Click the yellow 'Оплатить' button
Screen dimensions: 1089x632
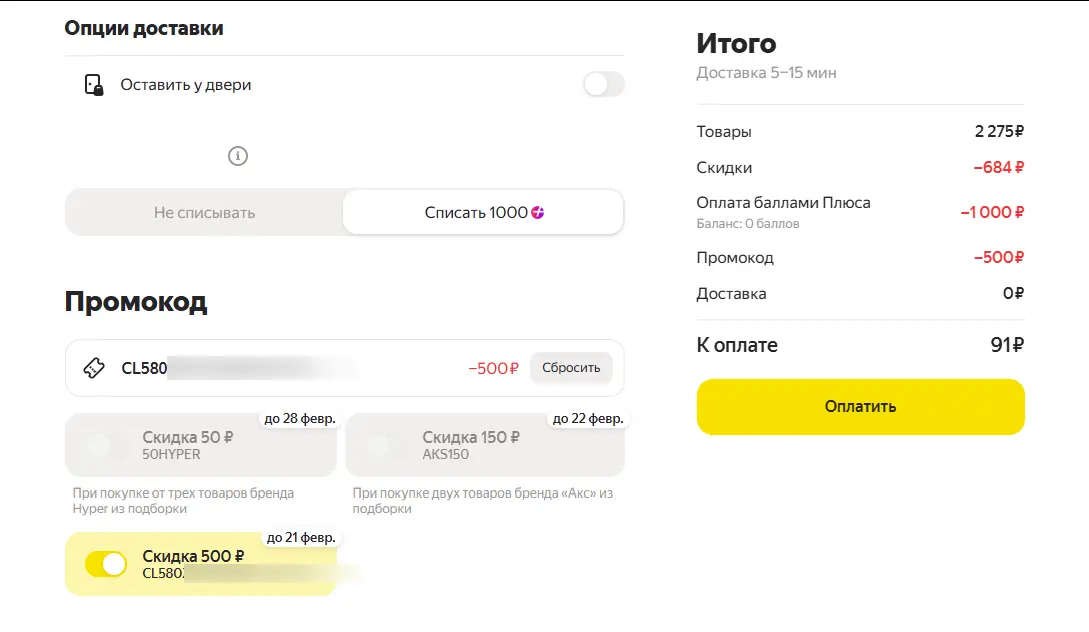tap(861, 407)
